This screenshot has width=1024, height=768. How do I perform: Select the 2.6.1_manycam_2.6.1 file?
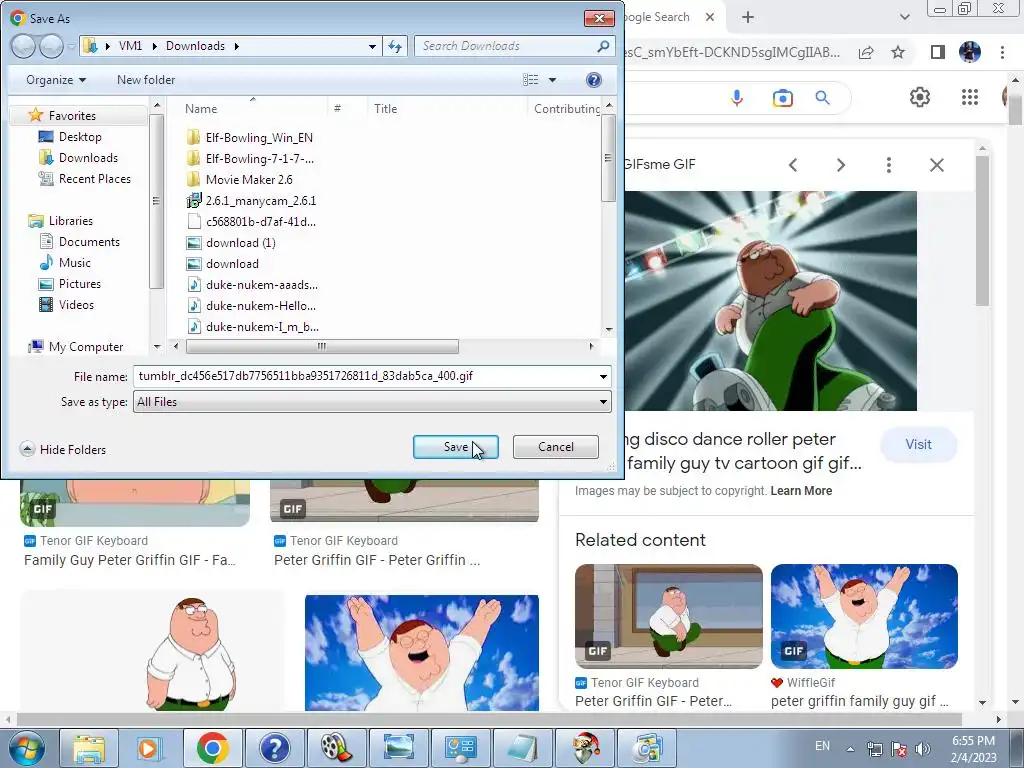pos(261,200)
